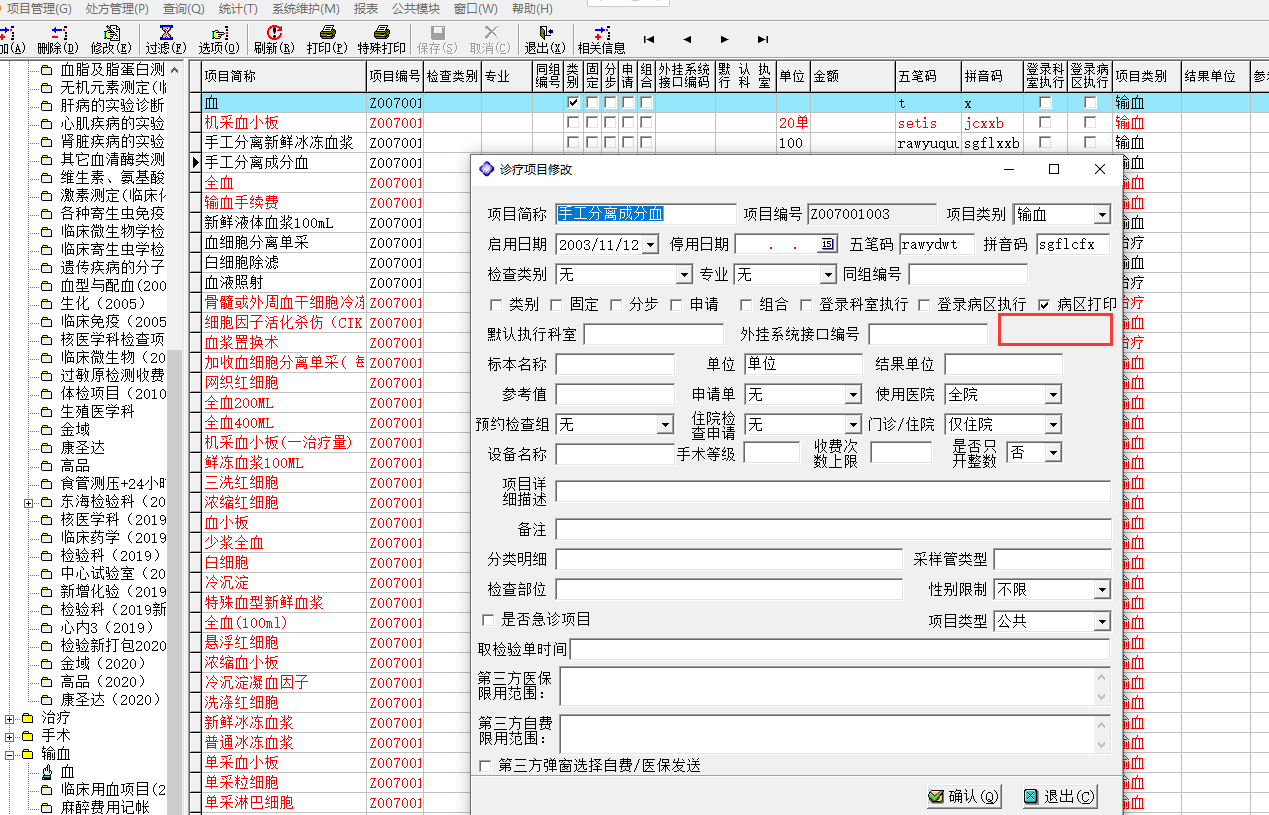The height and width of the screenshot is (815, 1269).
Task: Open the 帮助(H) menu
Action: pos(532,8)
